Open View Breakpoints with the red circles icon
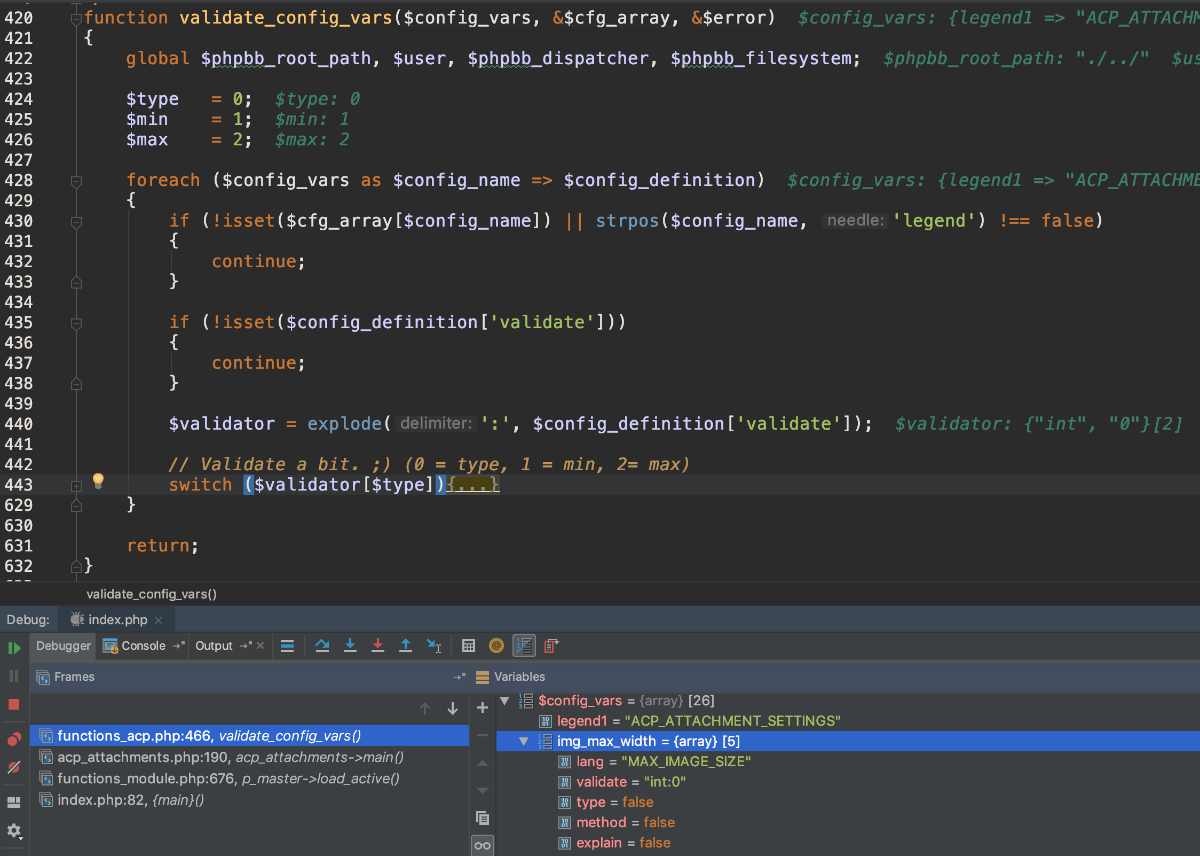This screenshot has width=1200, height=856. 14,739
